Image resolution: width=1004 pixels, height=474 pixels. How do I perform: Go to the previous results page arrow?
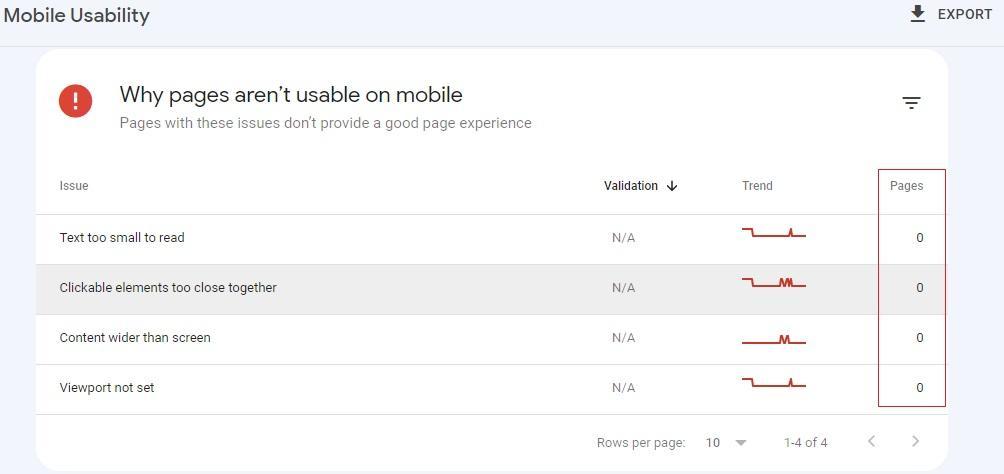(x=871, y=441)
